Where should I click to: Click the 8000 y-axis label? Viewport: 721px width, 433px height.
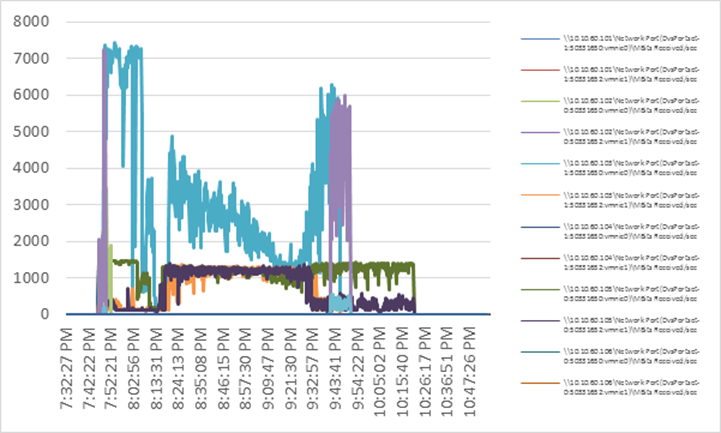[31, 22]
